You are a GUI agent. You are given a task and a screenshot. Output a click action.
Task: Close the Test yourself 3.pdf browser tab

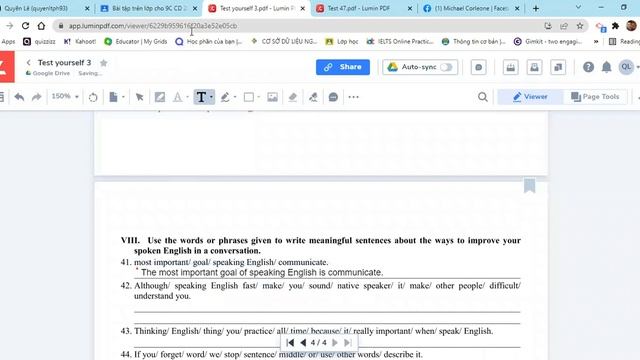tap(302, 8)
